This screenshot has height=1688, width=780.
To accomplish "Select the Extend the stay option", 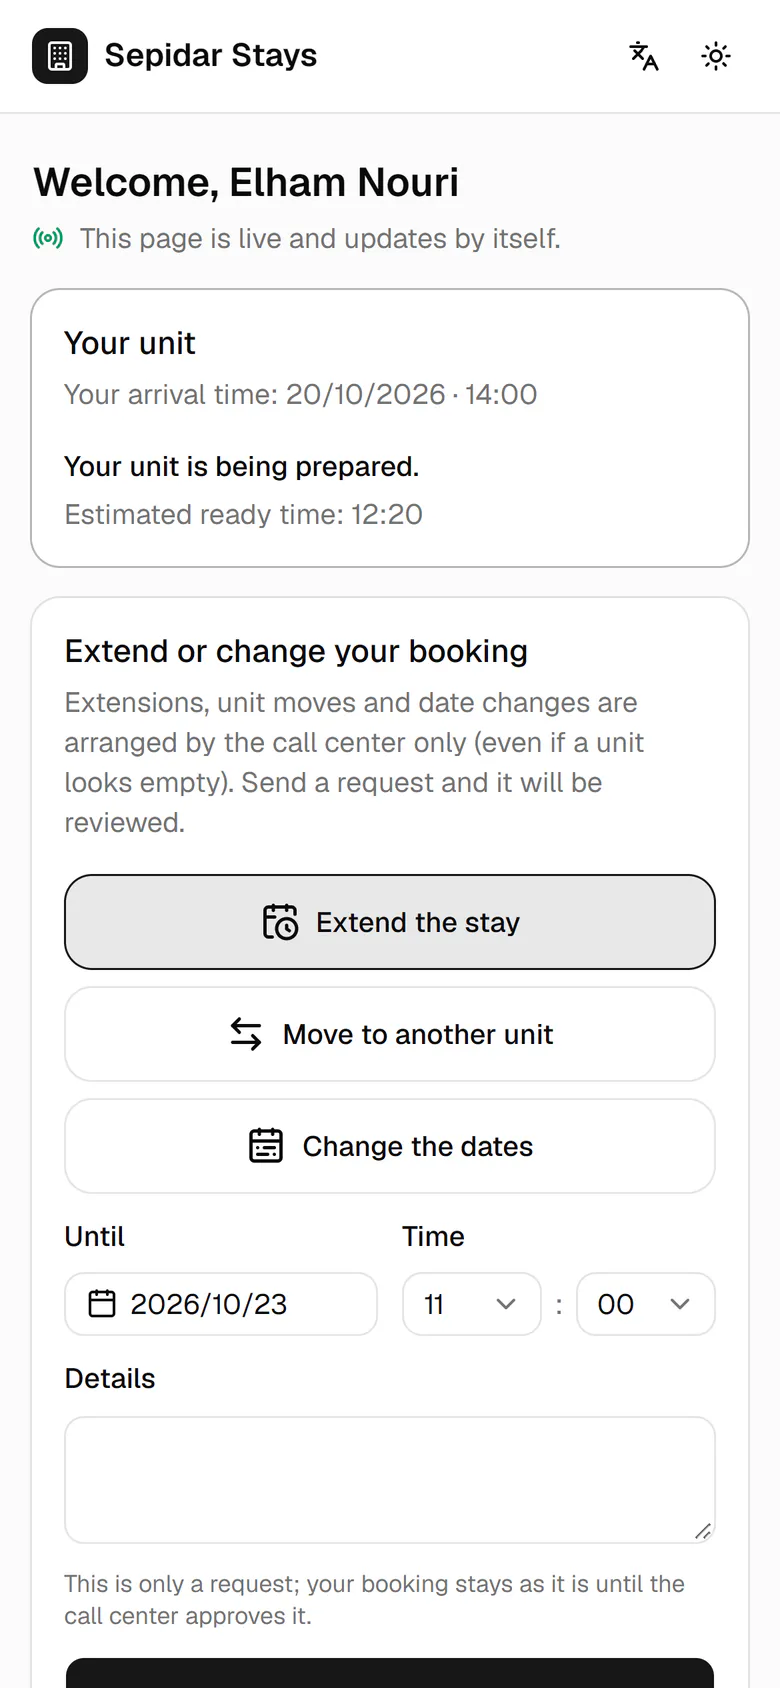I will coord(390,922).
